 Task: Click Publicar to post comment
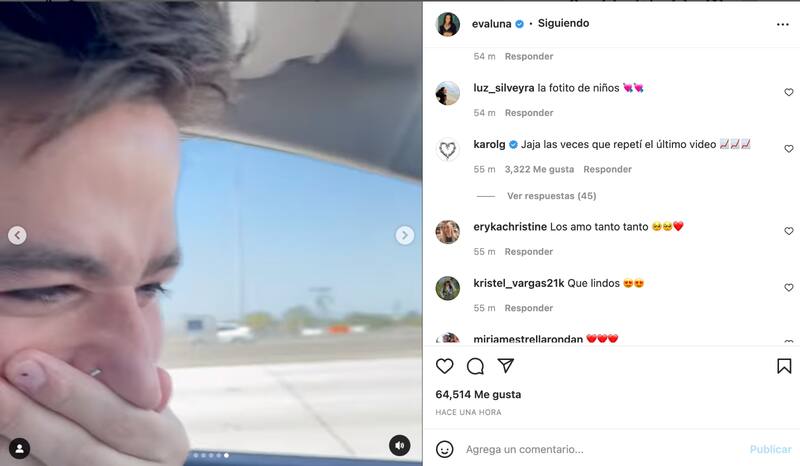pyautogui.click(x=770, y=449)
